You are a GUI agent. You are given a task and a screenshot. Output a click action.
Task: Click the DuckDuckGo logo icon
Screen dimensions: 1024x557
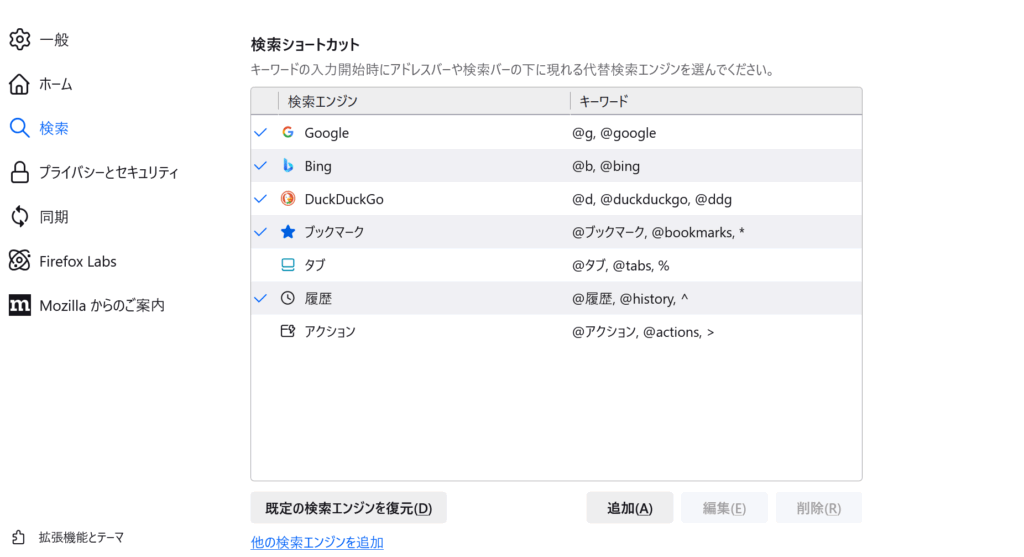(288, 199)
